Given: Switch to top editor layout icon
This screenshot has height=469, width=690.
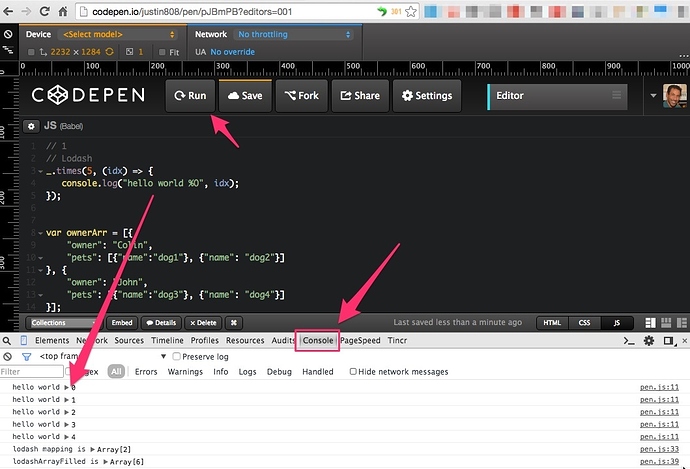Looking at the screenshot, I should coord(666,323).
